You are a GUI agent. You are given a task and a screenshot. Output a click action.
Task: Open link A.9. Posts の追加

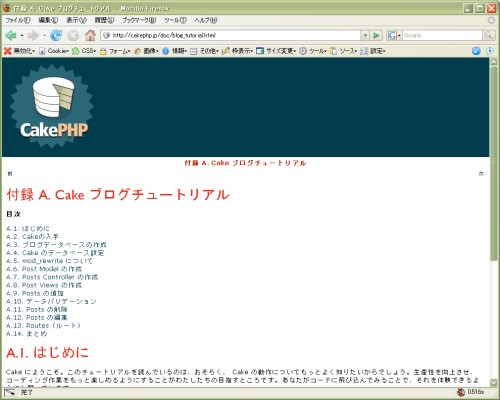coord(35,293)
